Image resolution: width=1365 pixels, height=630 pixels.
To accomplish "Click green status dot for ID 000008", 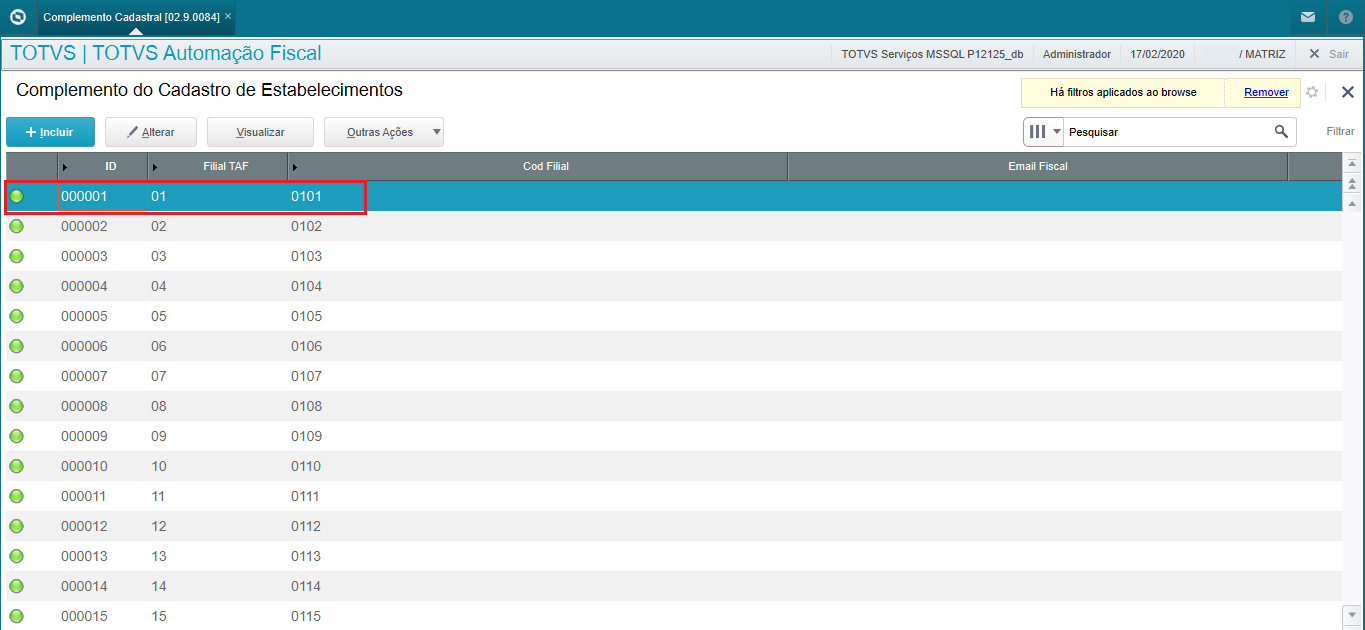I will point(16,406).
